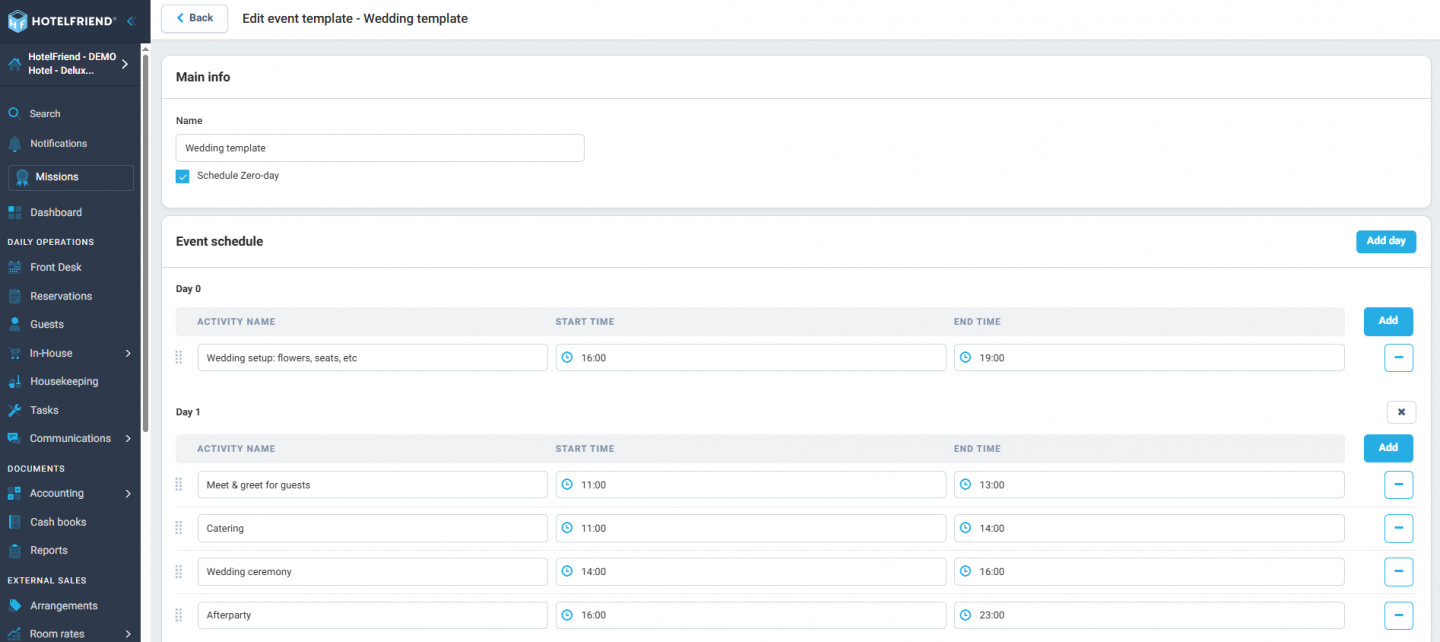Click the Back button
This screenshot has height=642, width=1440.
coord(194,18)
